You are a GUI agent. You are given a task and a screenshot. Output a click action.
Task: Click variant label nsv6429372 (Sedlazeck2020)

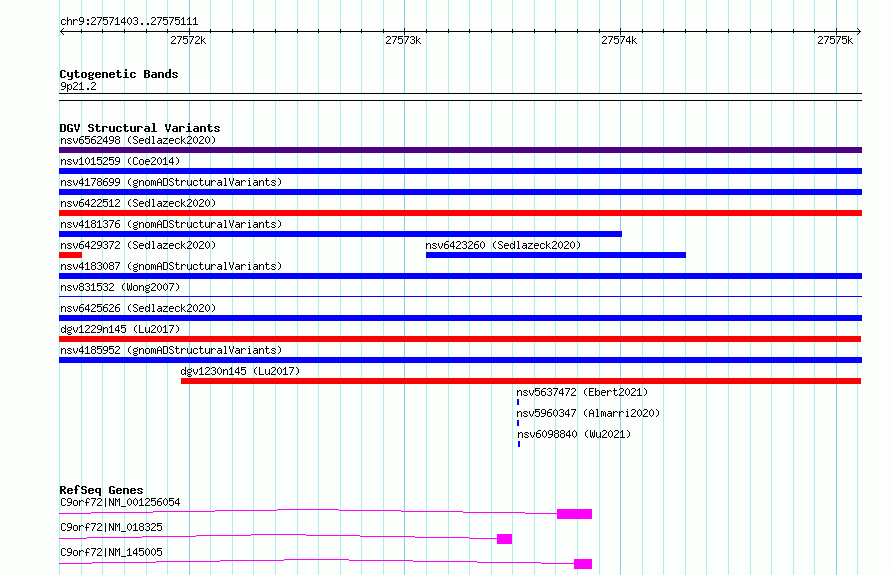click(x=138, y=245)
